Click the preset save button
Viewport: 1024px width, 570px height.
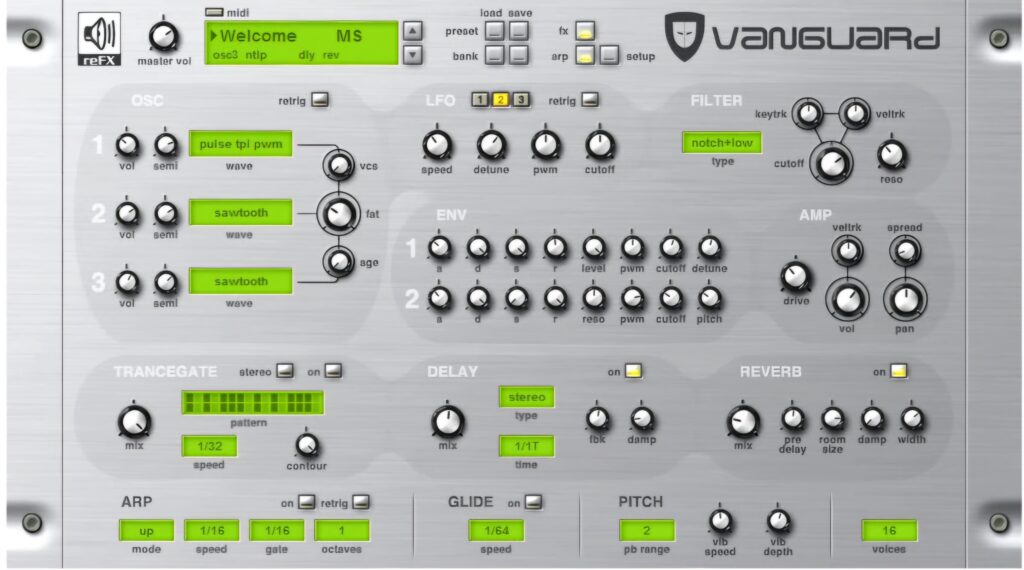519,30
